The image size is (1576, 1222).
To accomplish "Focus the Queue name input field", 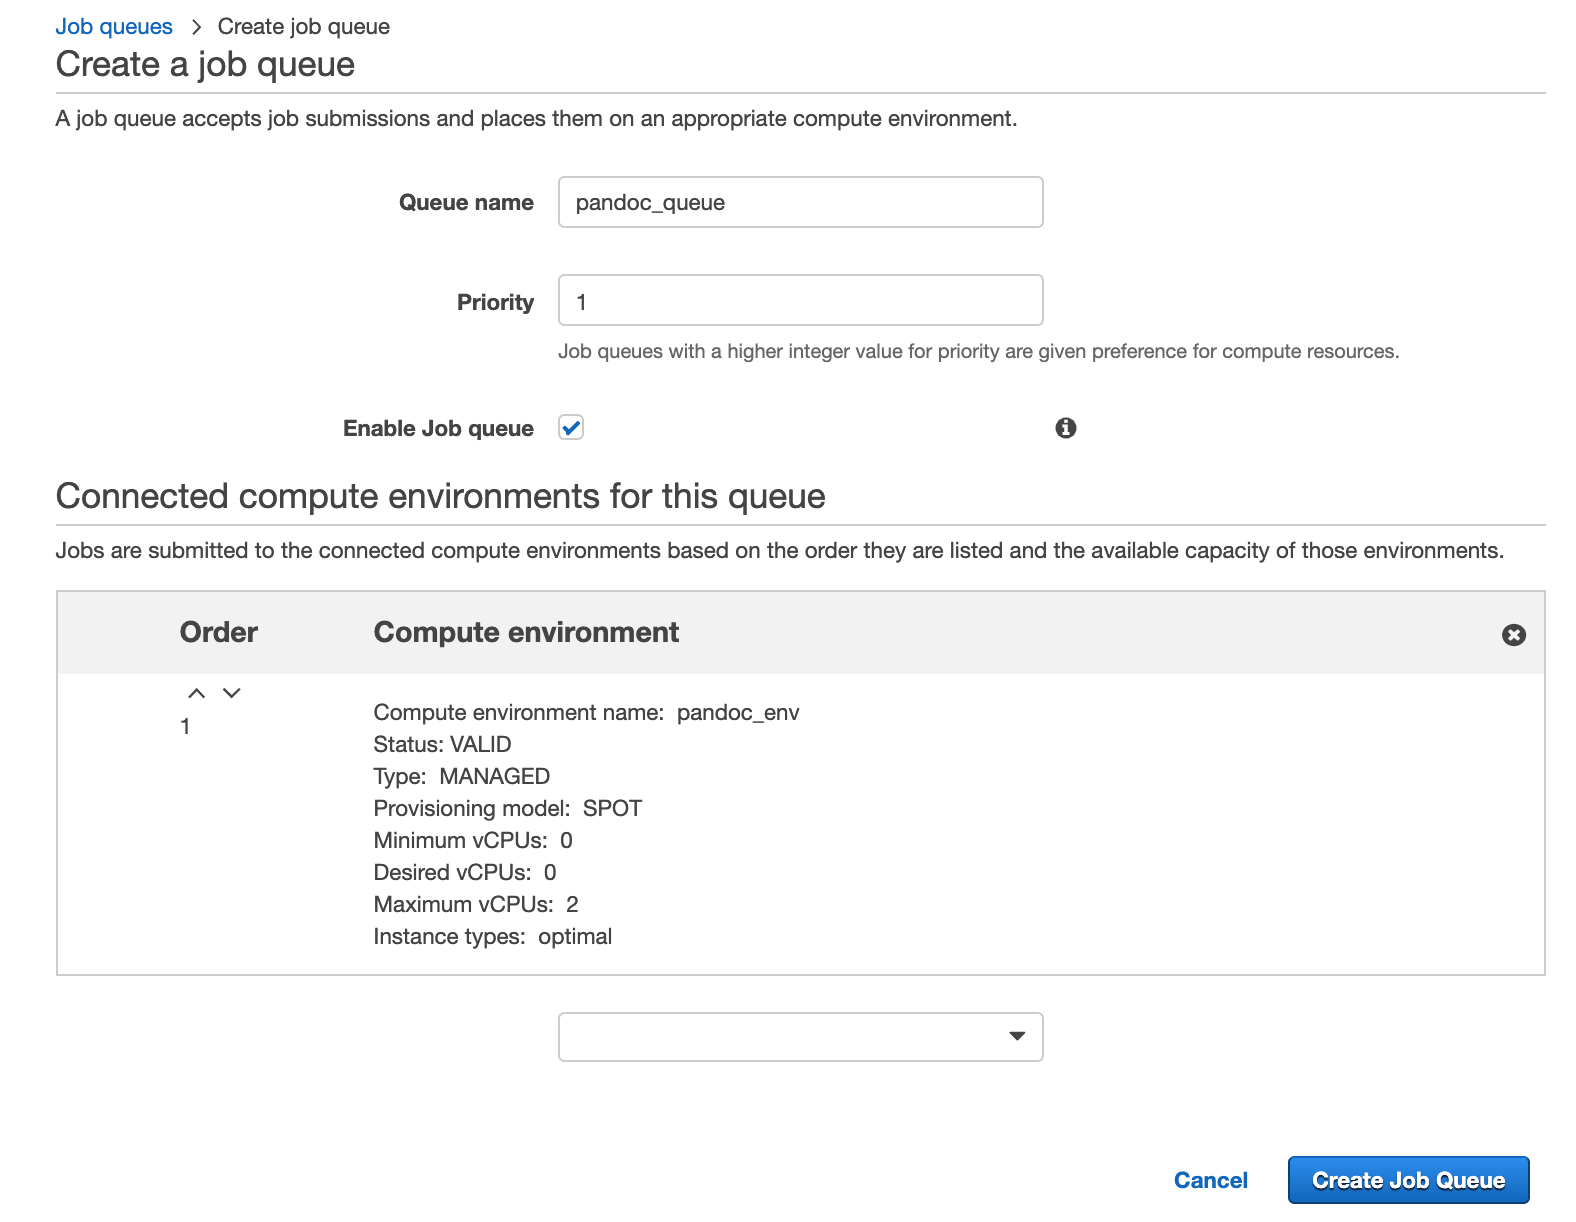I will (x=801, y=202).
